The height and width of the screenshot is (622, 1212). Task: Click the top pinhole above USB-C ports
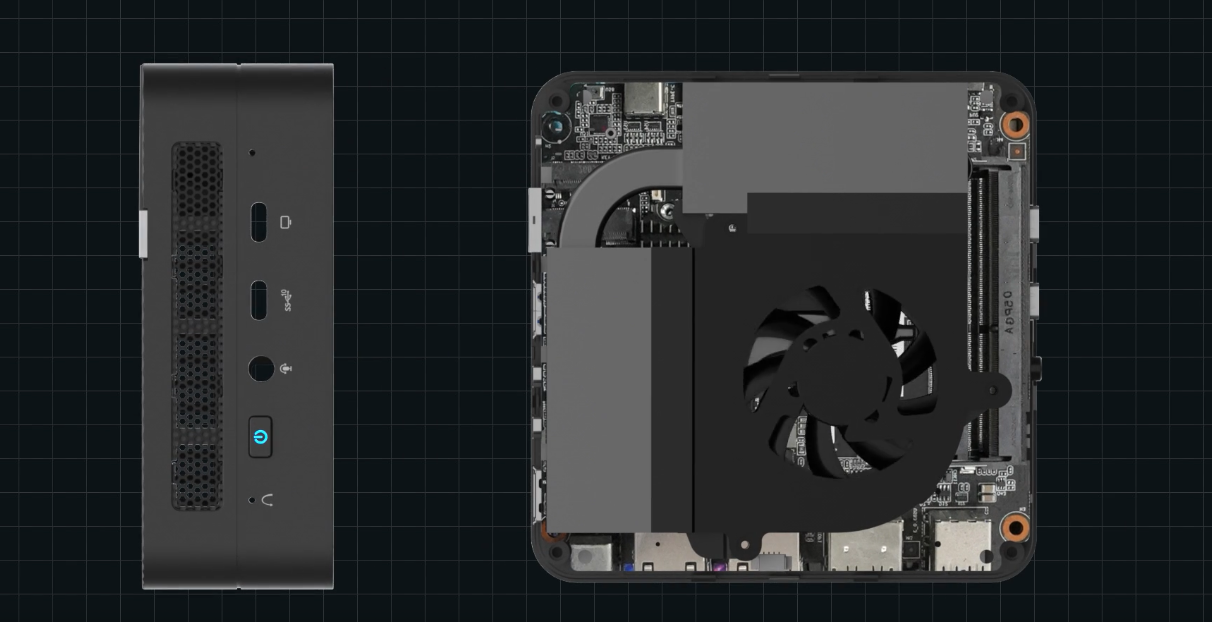[252, 153]
